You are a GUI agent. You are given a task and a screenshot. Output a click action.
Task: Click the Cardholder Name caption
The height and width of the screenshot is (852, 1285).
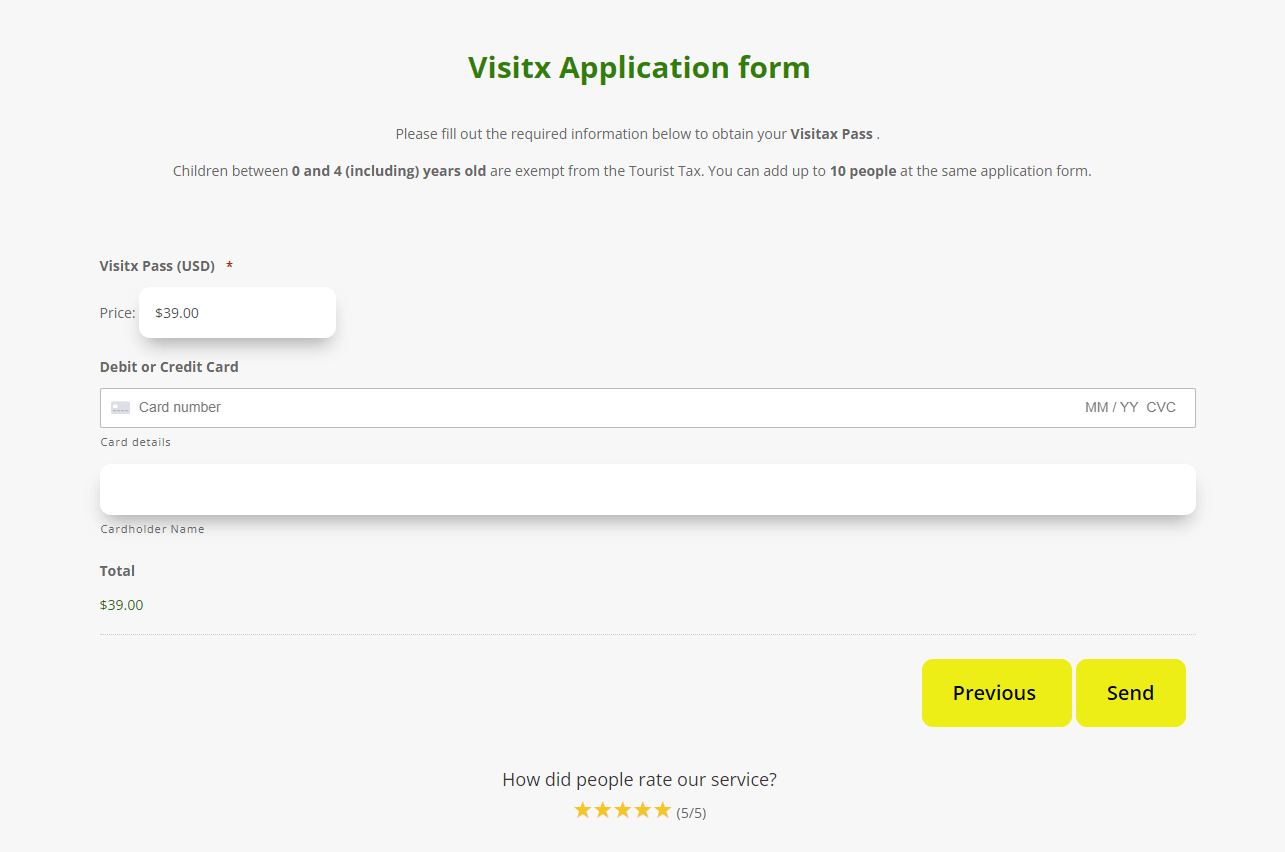click(x=152, y=529)
